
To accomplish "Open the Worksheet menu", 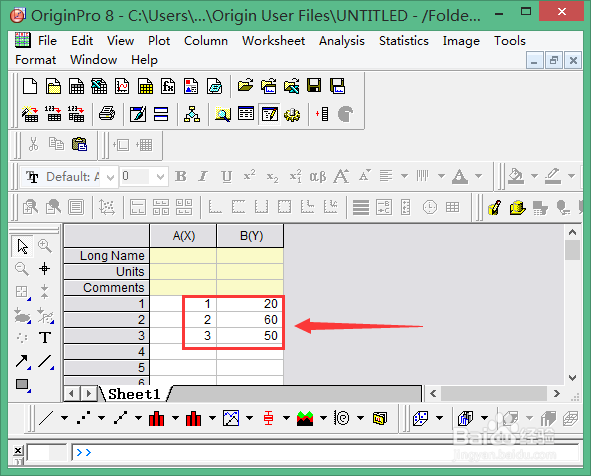I will tap(274, 41).
